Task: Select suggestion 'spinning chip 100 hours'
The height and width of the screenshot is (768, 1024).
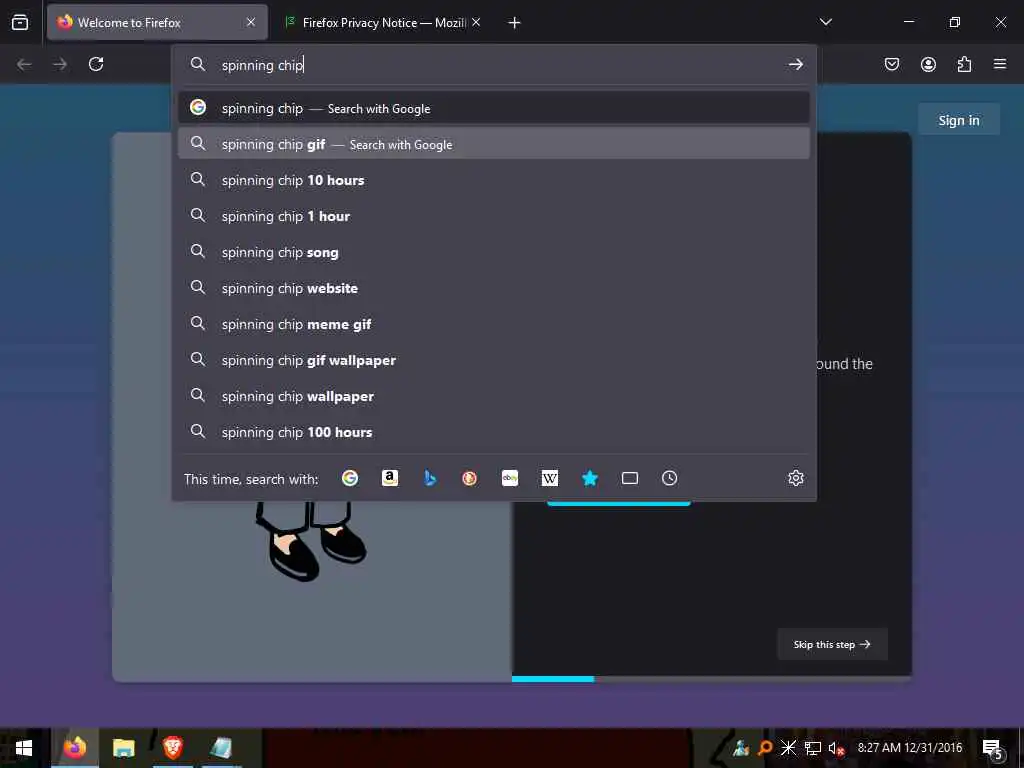Action: tap(494, 431)
